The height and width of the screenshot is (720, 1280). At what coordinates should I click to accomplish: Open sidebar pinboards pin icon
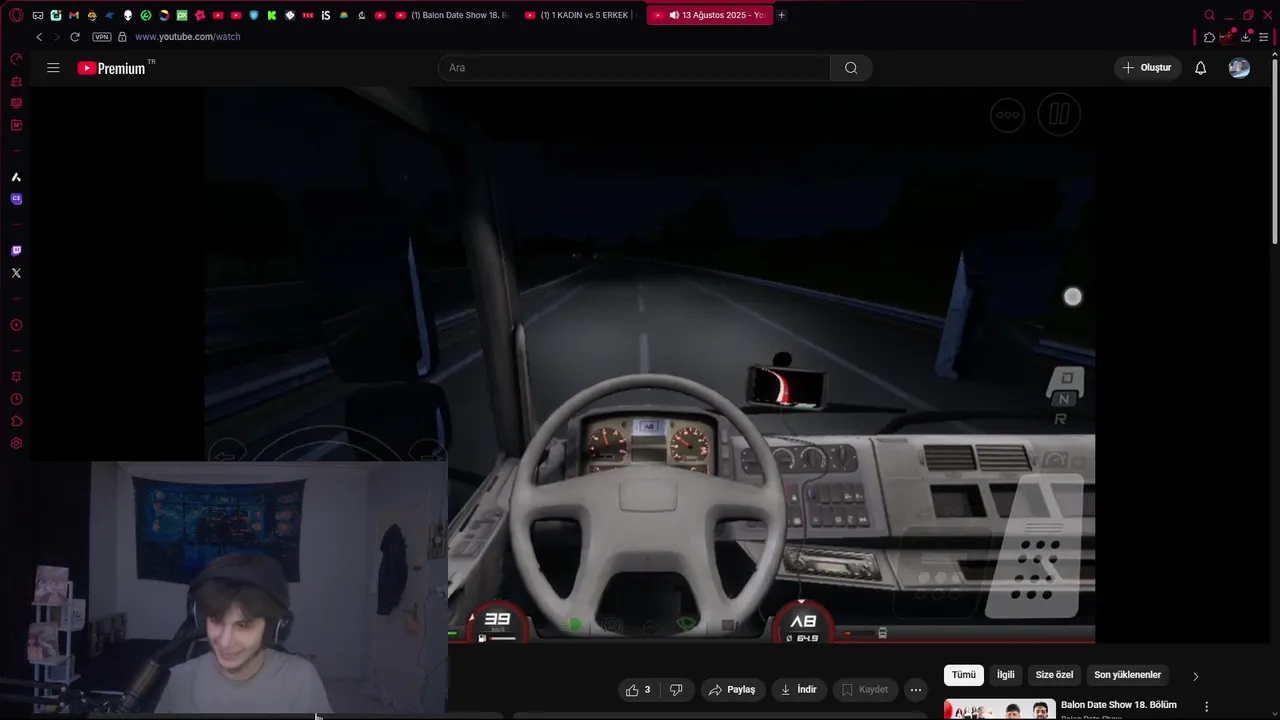[x=16, y=377]
